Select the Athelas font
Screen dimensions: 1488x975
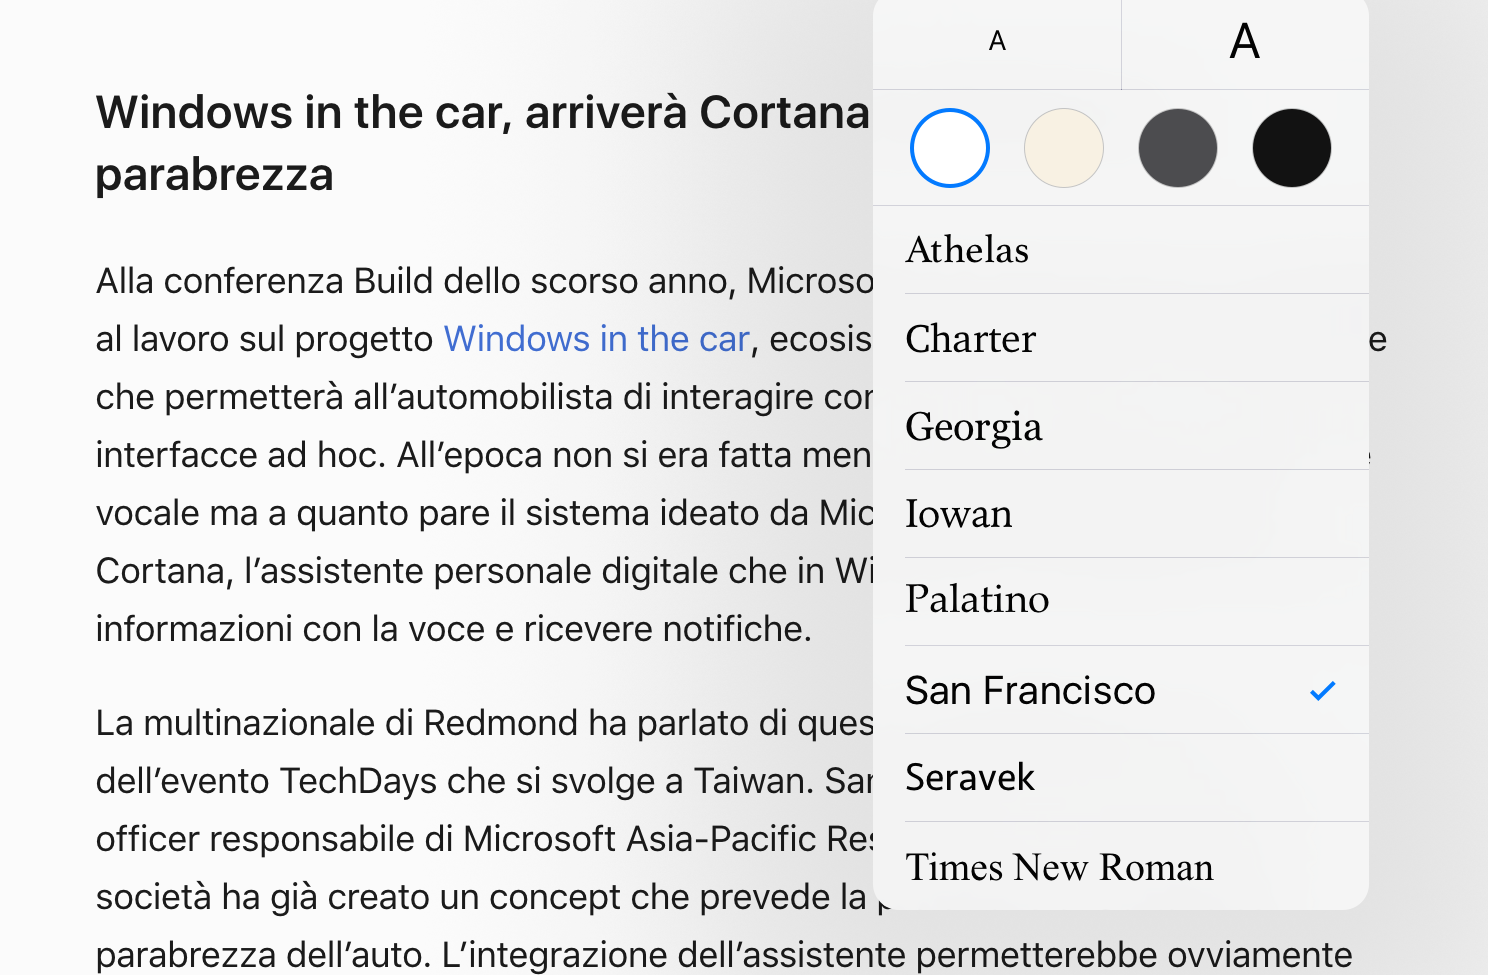point(967,250)
